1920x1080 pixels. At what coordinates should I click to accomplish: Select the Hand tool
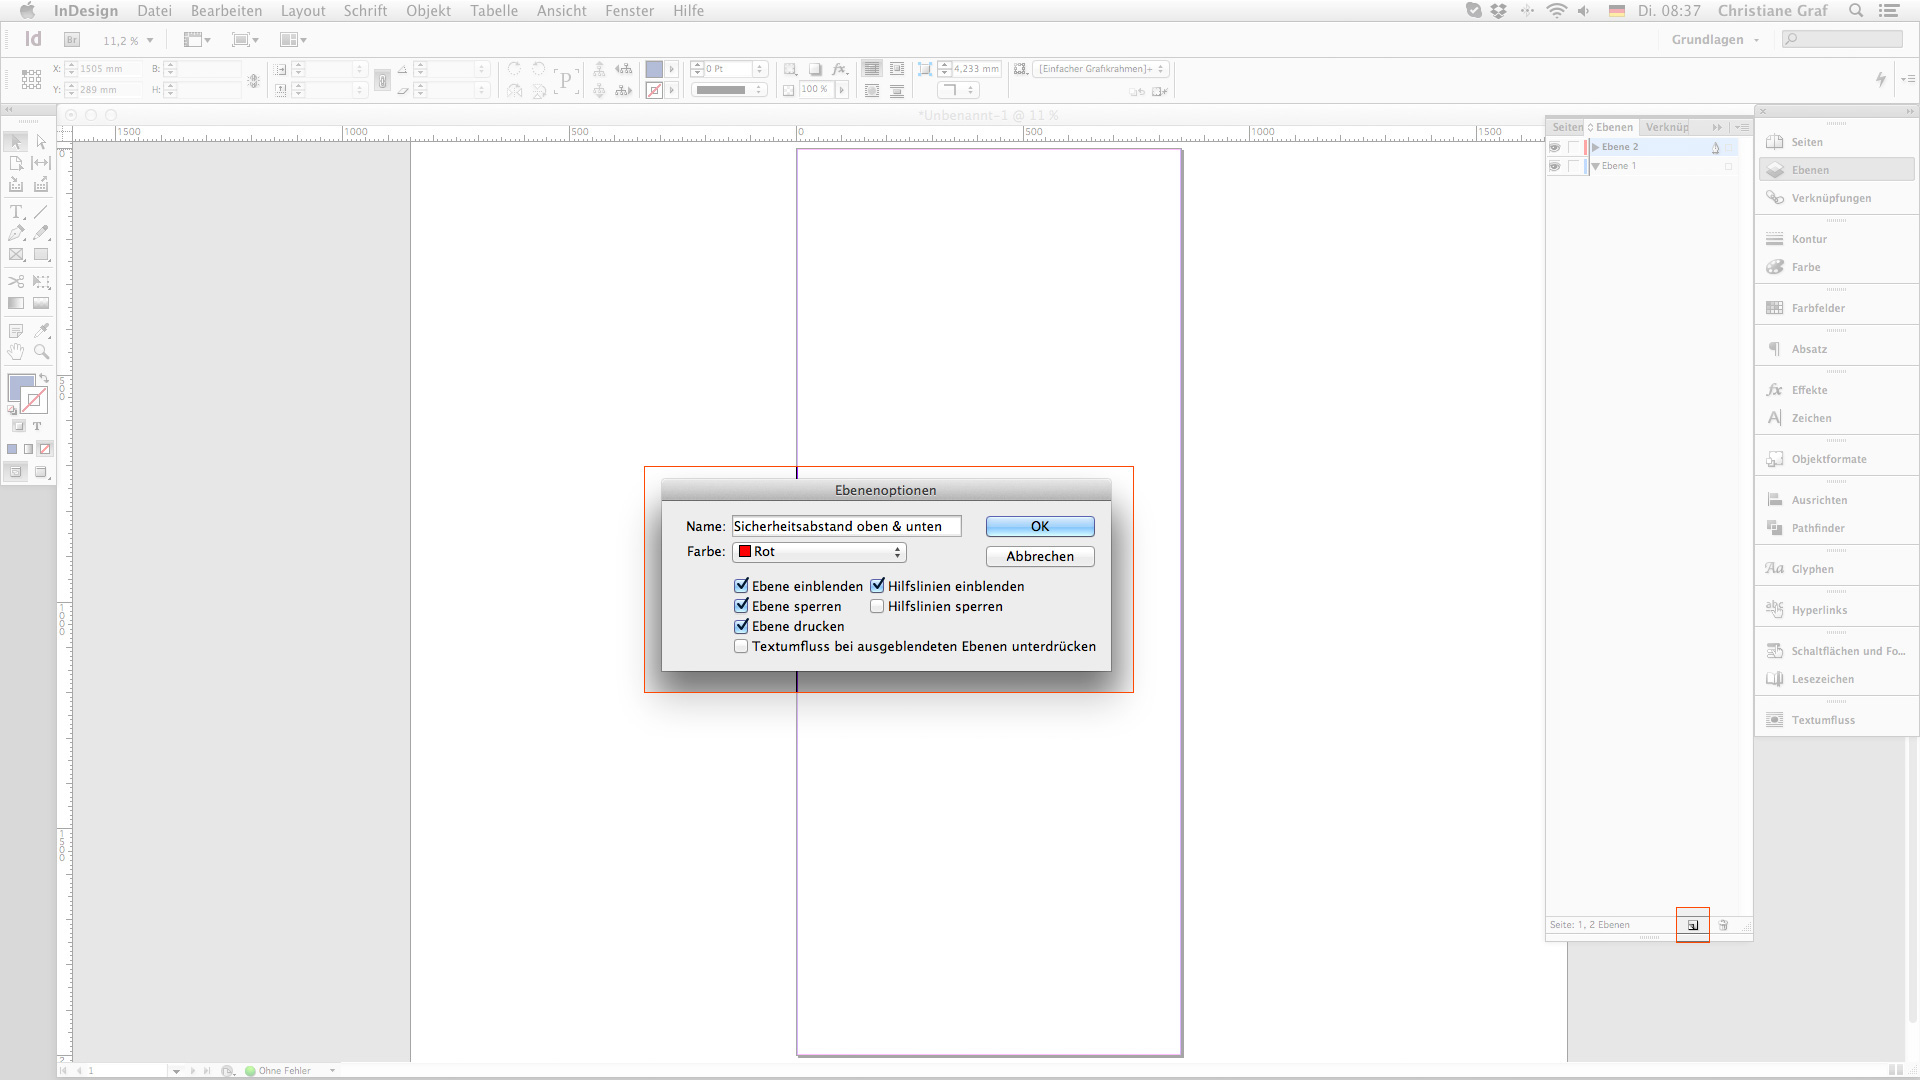[16, 352]
